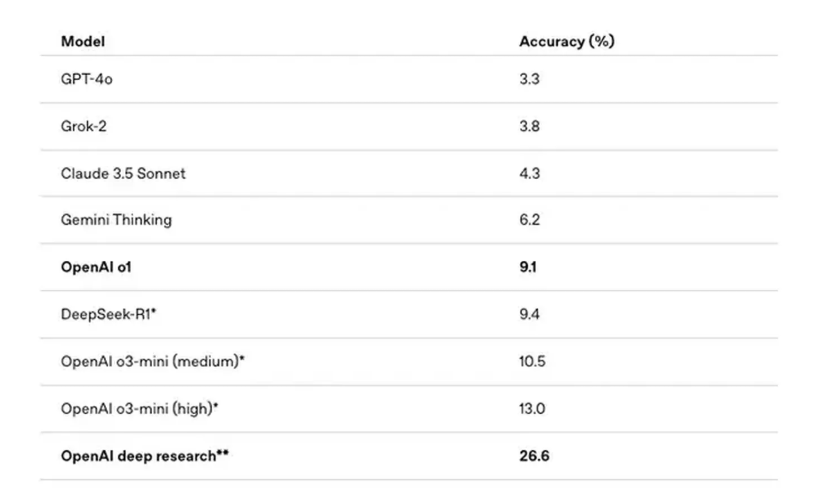The height and width of the screenshot is (491, 826).
Task: Select the OpenAI o3-mini (high)* label
Action: [140, 409]
